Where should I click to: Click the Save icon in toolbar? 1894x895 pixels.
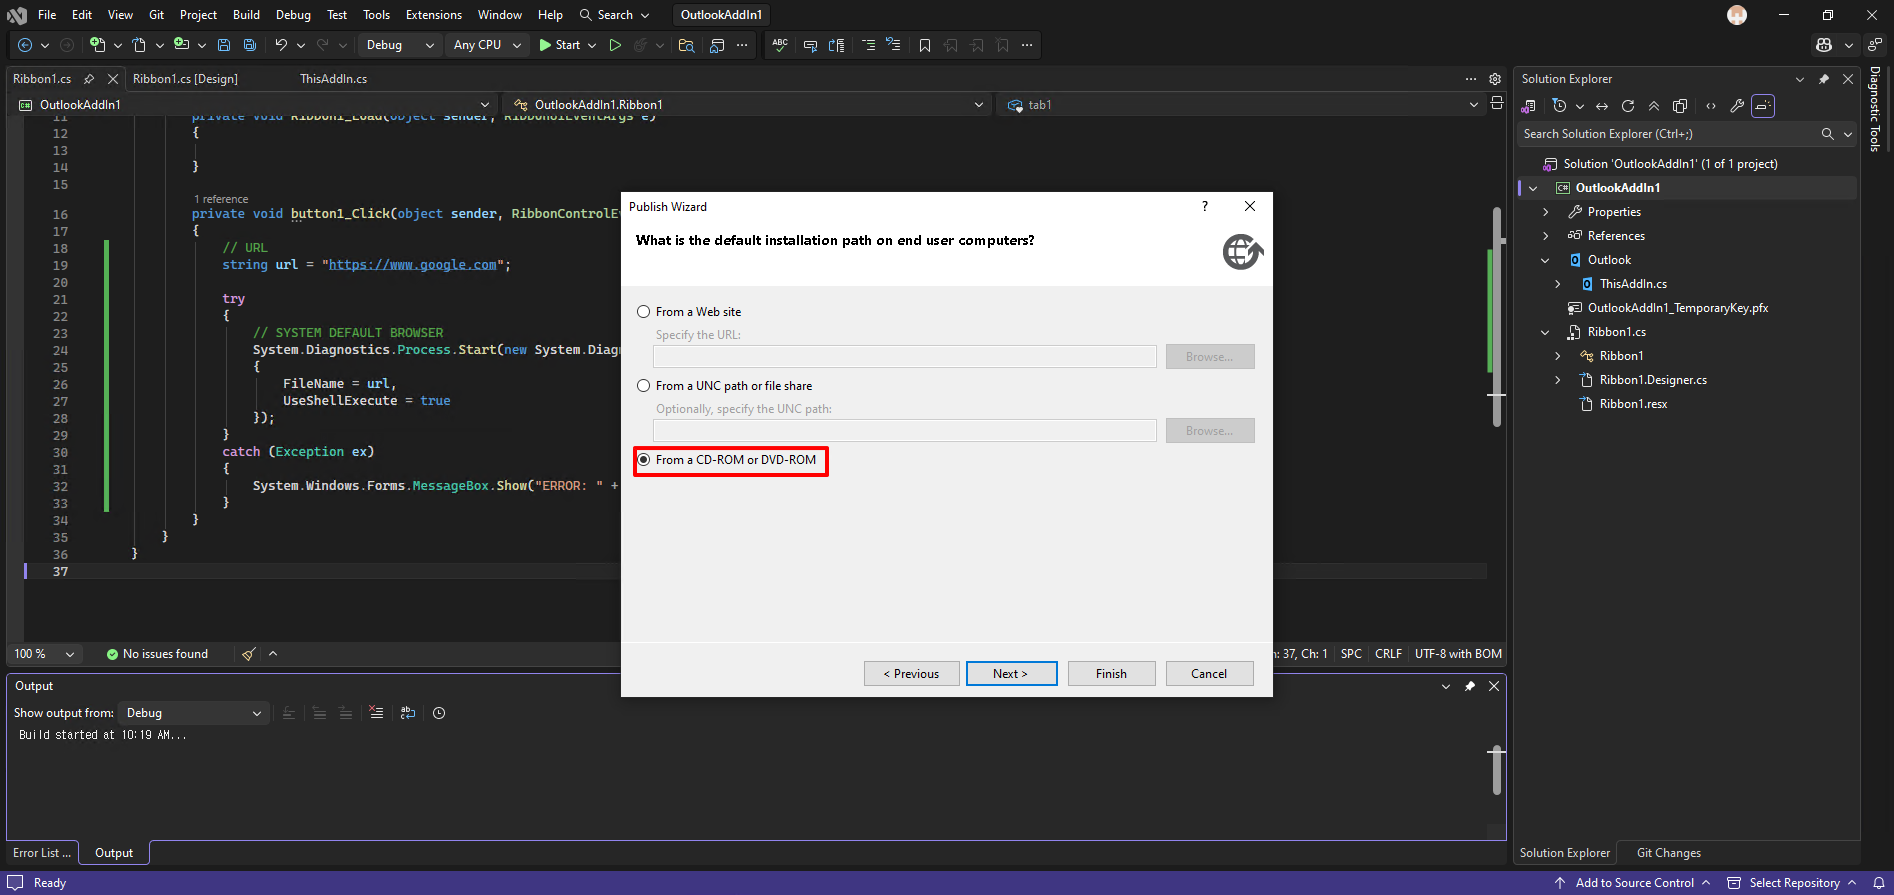pyautogui.click(x=224, y=45)
